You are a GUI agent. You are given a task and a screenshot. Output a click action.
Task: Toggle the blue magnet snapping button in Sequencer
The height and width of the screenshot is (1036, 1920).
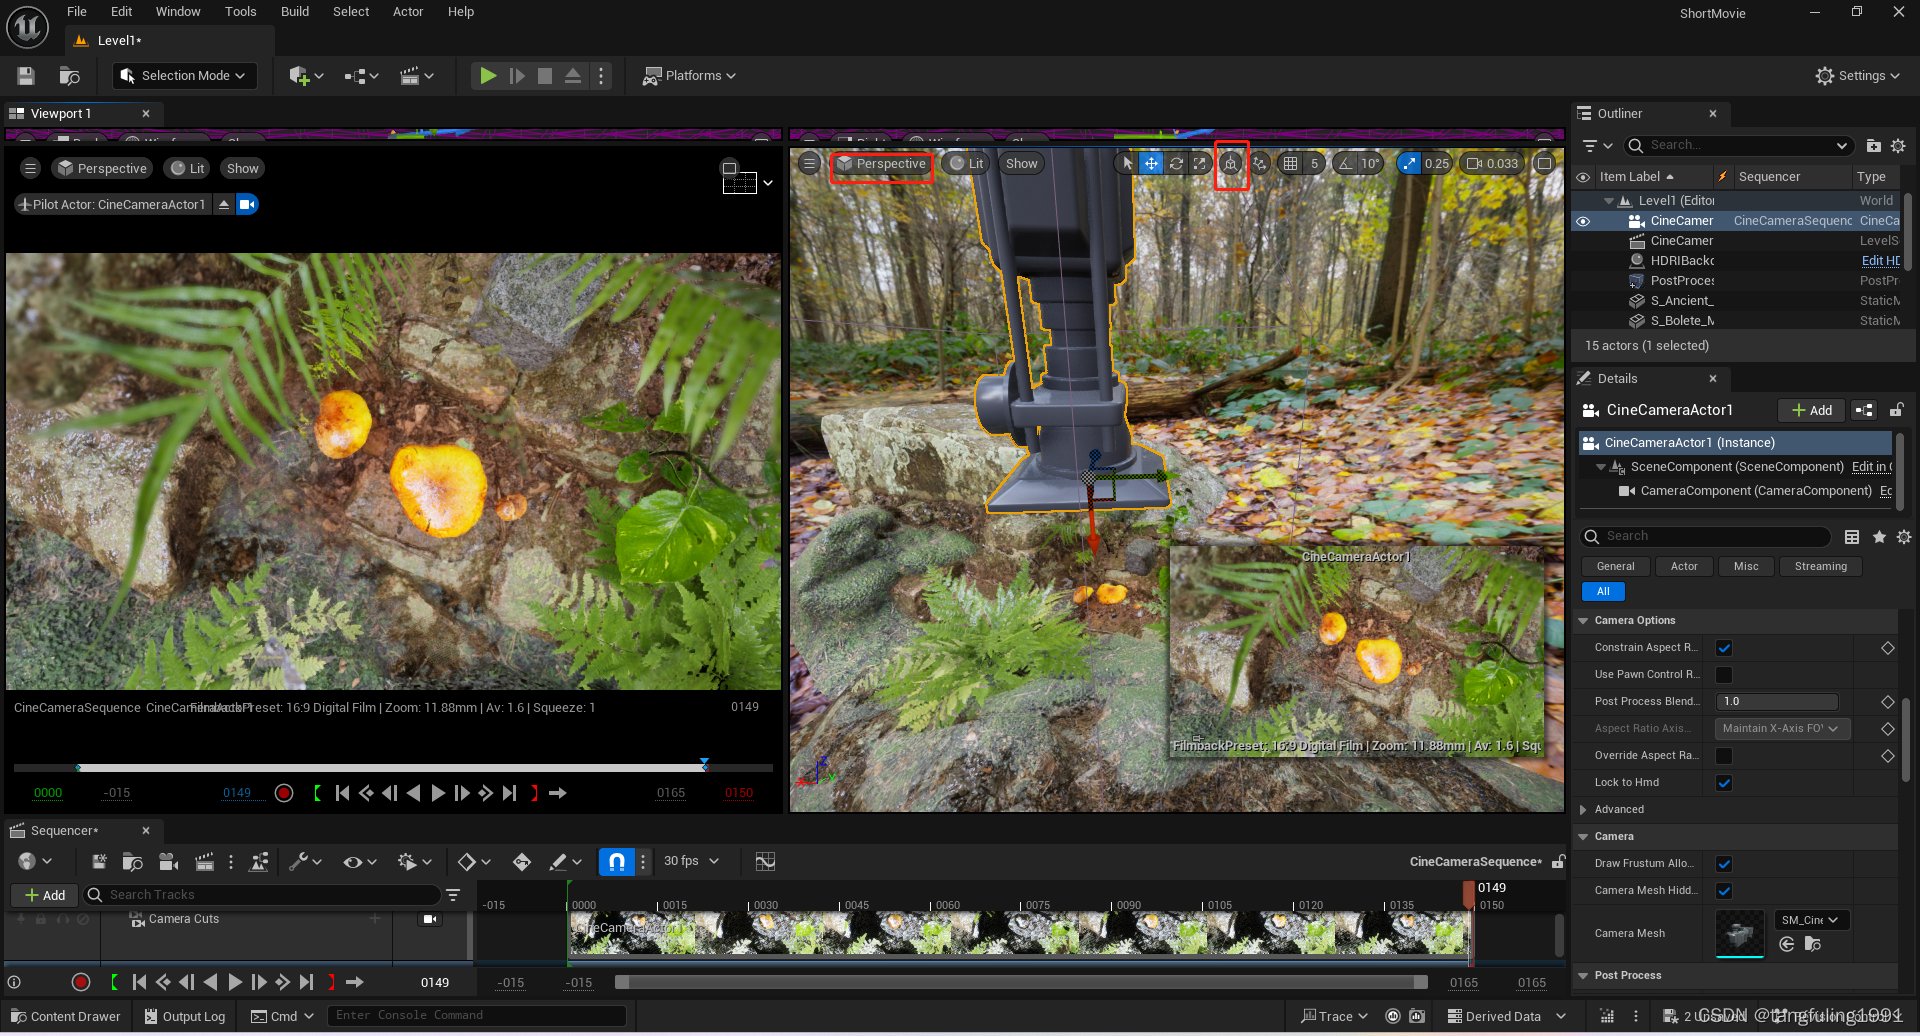[x=616, y=861]
